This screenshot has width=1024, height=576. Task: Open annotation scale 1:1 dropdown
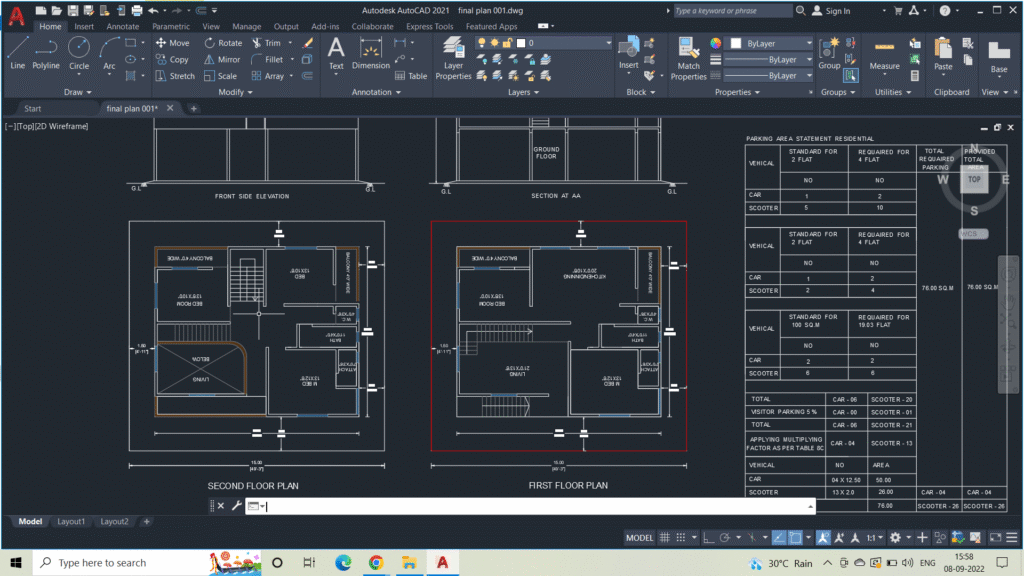pyautogui.click(x=874, y=537)
